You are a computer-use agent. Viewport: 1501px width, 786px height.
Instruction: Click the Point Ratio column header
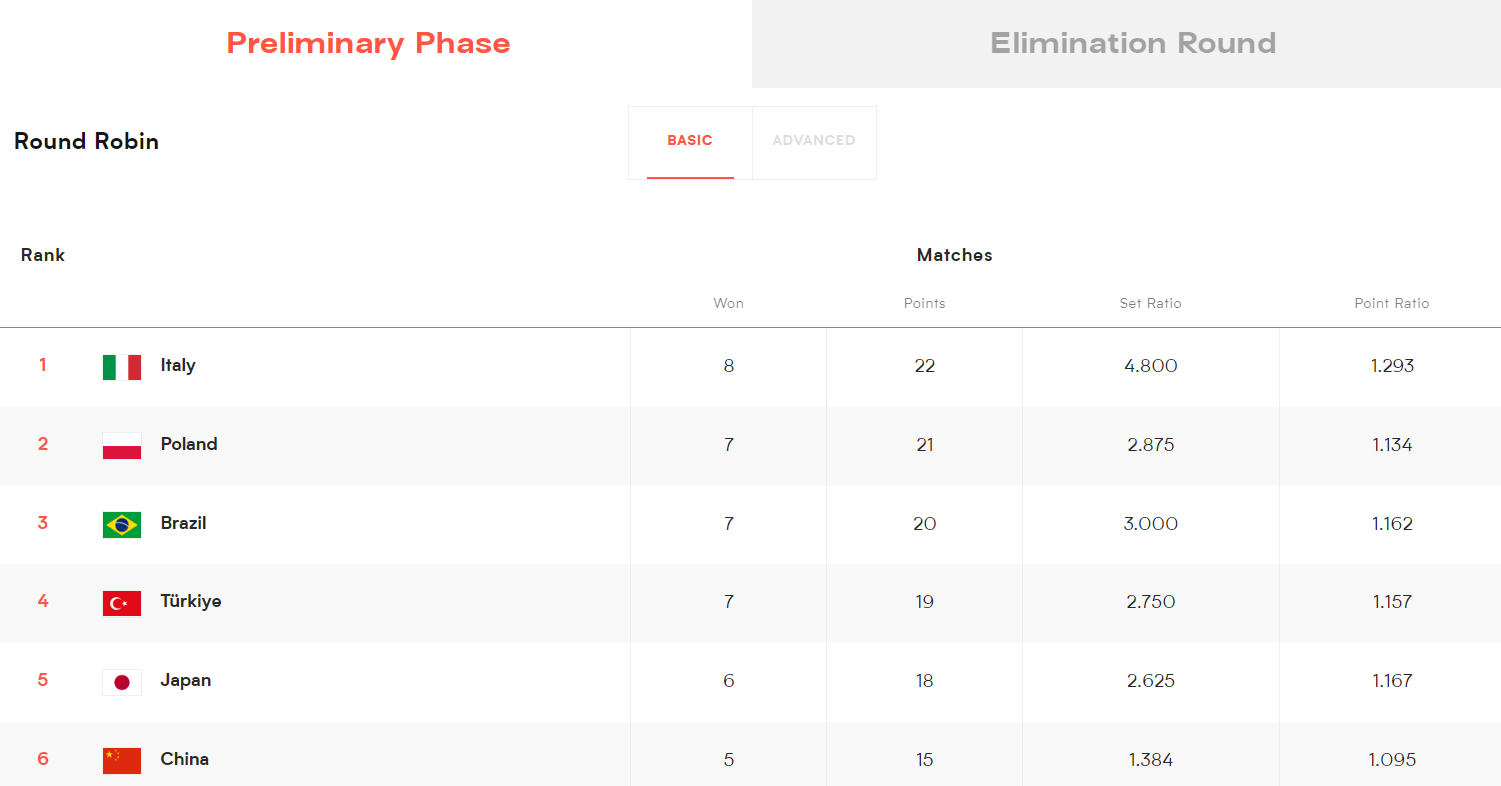tap(1392, 303)
